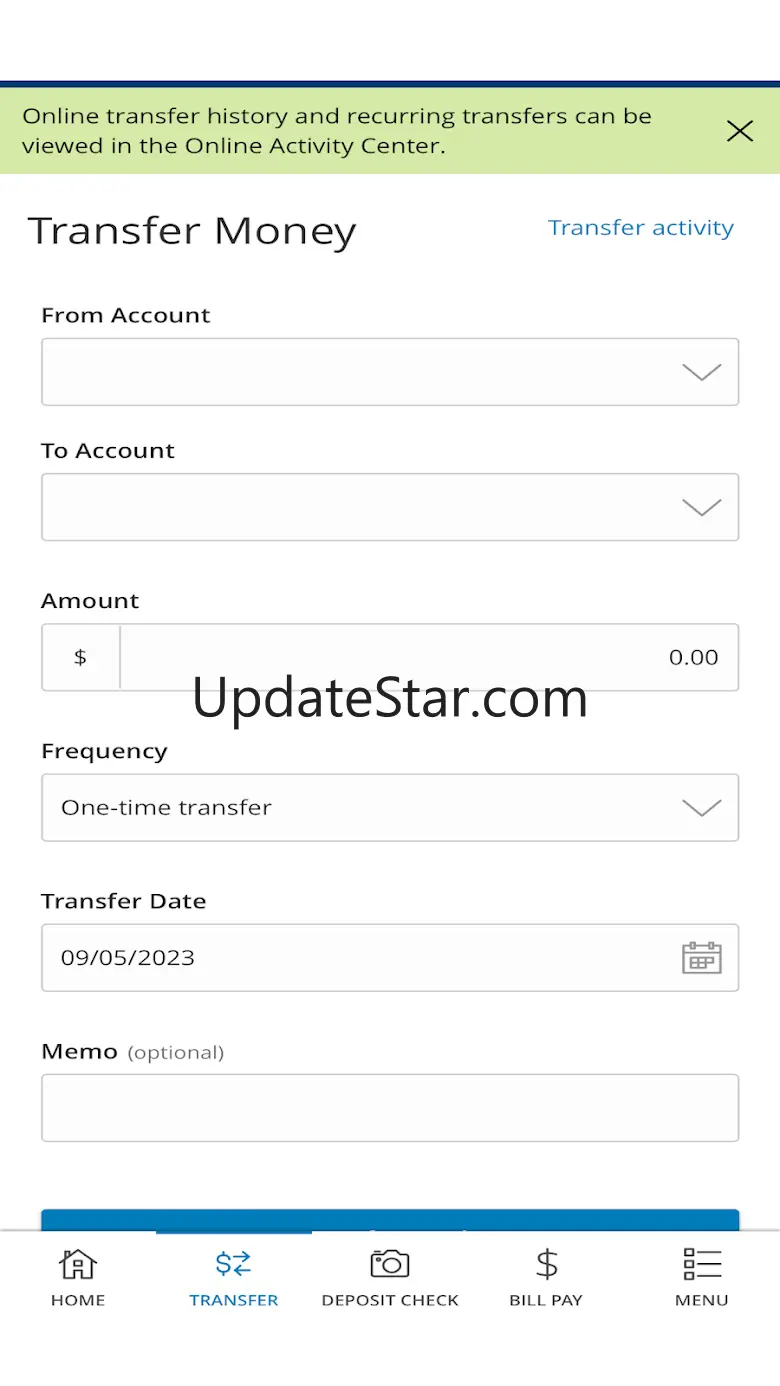Click the Amount input field showing 0.00
This screenshot has width=780, height=1386.
[x=429, y=657]
